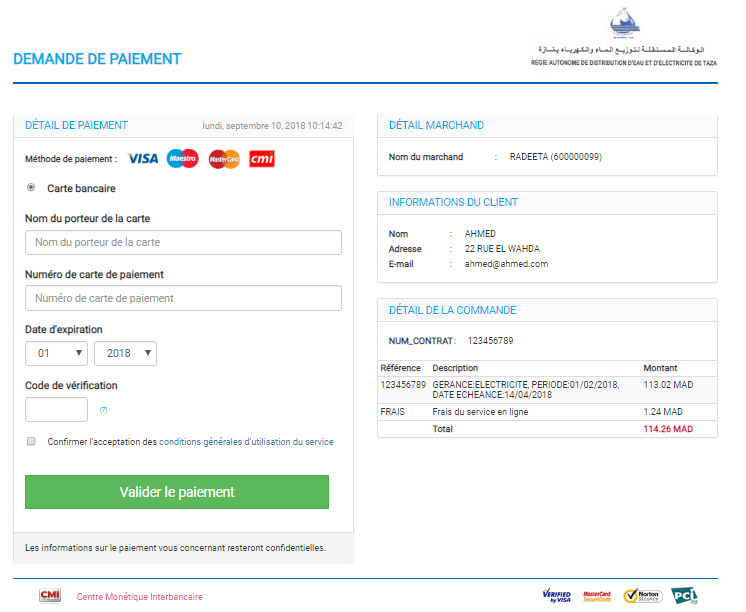
Task: Click the Verified by Visa badge
Action: (556, 596)
